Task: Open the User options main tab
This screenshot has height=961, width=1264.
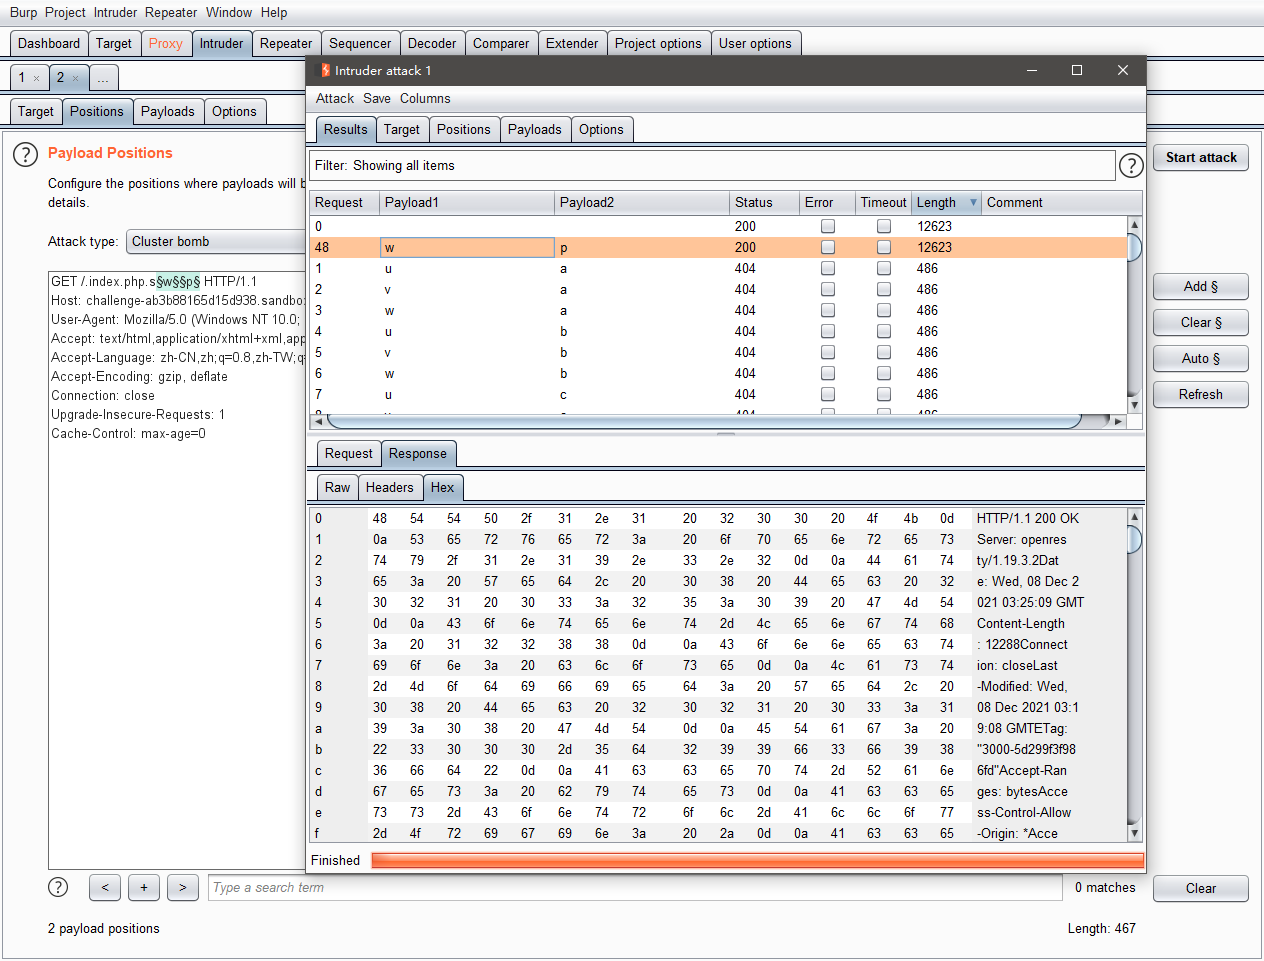Action: pos(755,43)
